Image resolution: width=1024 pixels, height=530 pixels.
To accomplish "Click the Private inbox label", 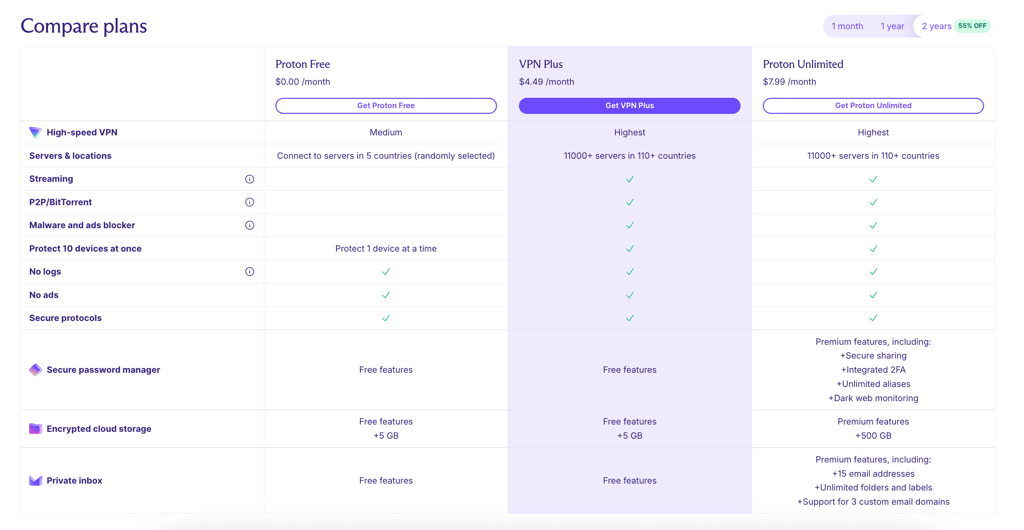I will point(74,481).
